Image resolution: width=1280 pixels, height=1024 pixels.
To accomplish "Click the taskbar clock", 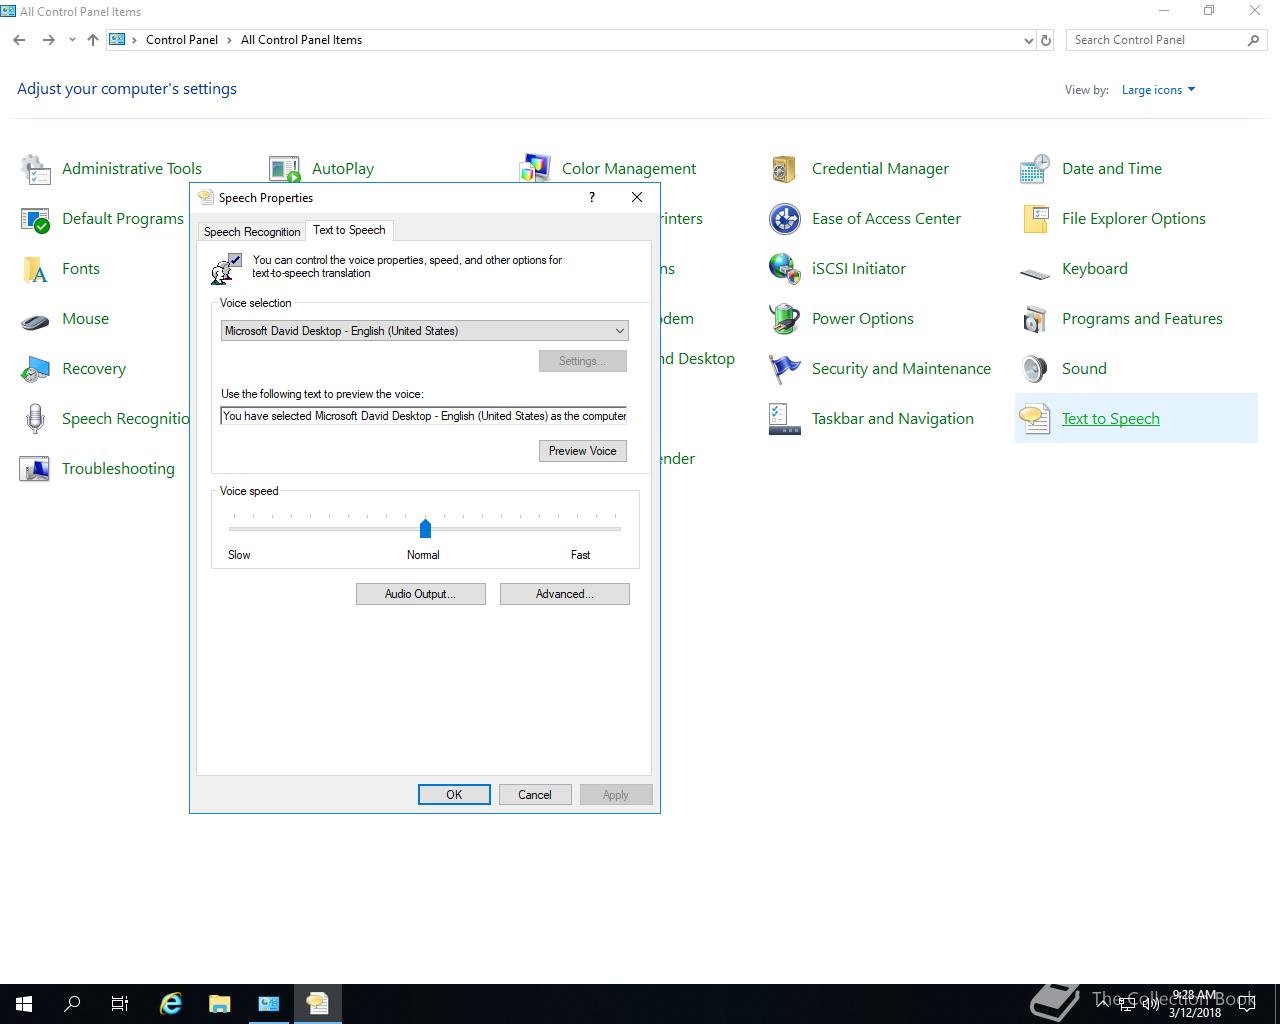I will (1195, 1004).
